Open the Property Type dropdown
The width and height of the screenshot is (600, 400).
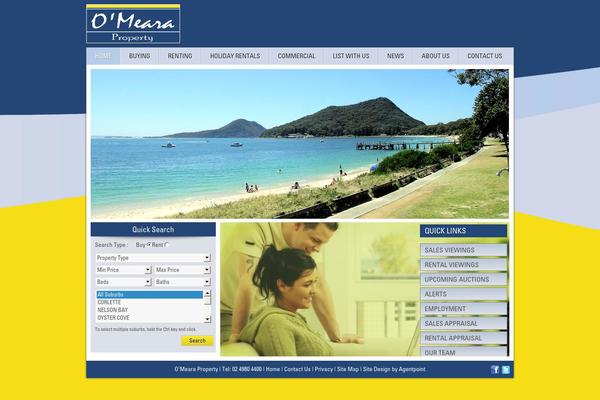point(153,258)
